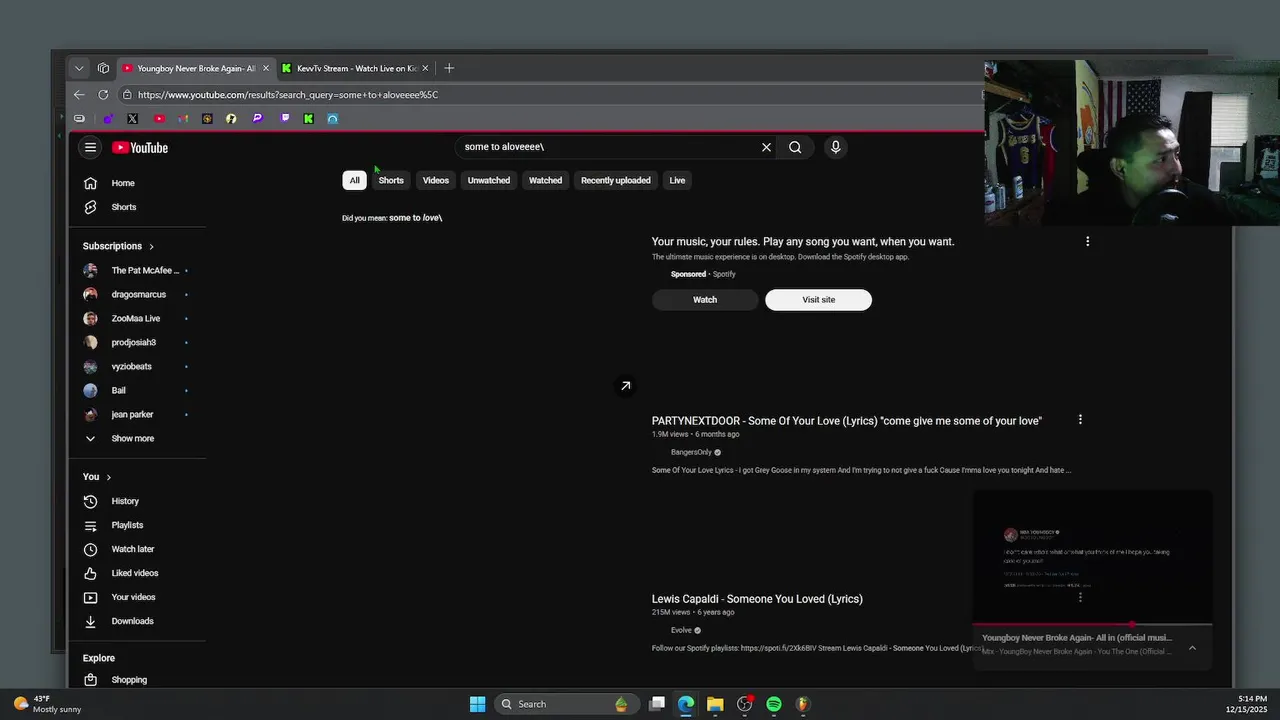The height and width of the screenshot is (720, 1280).
Task: Click the magnifier search button
Action: pos(795,147)
